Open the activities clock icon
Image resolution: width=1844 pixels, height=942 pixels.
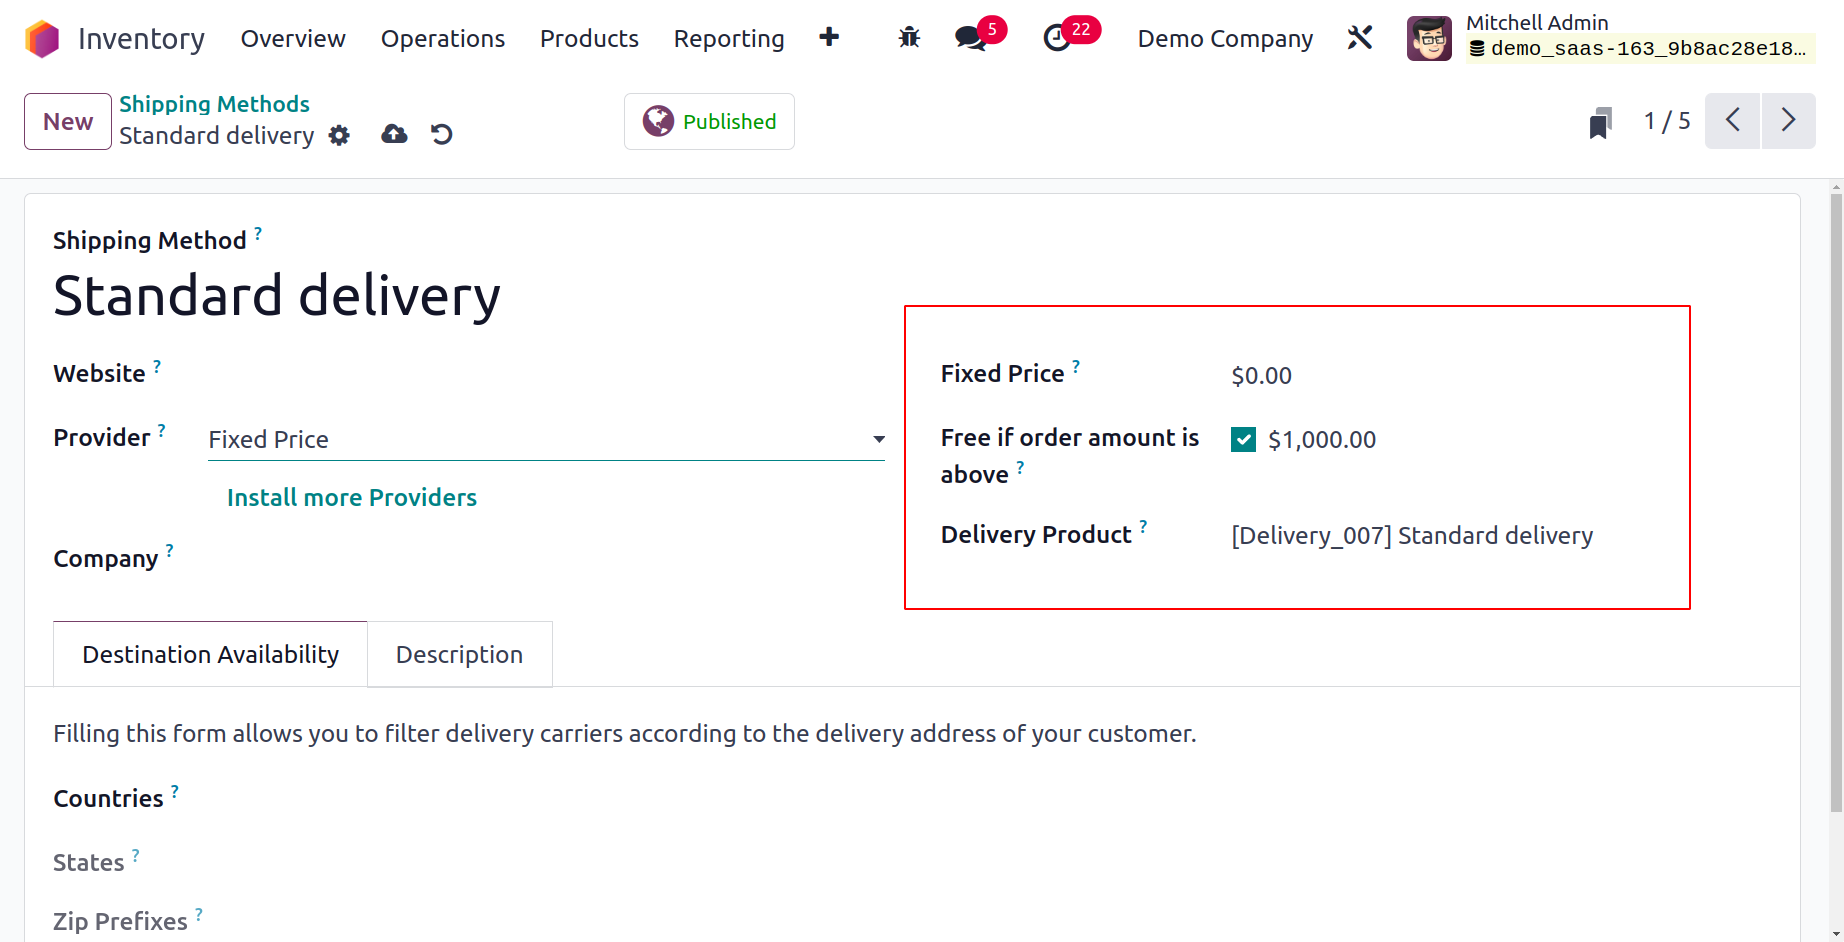coord(1057,38)
